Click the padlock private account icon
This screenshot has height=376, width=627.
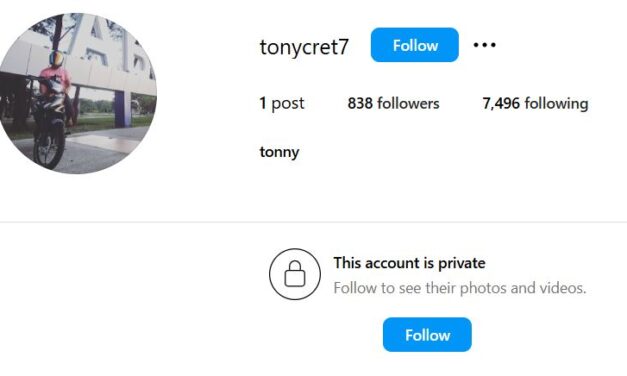[x=295, y=274]
